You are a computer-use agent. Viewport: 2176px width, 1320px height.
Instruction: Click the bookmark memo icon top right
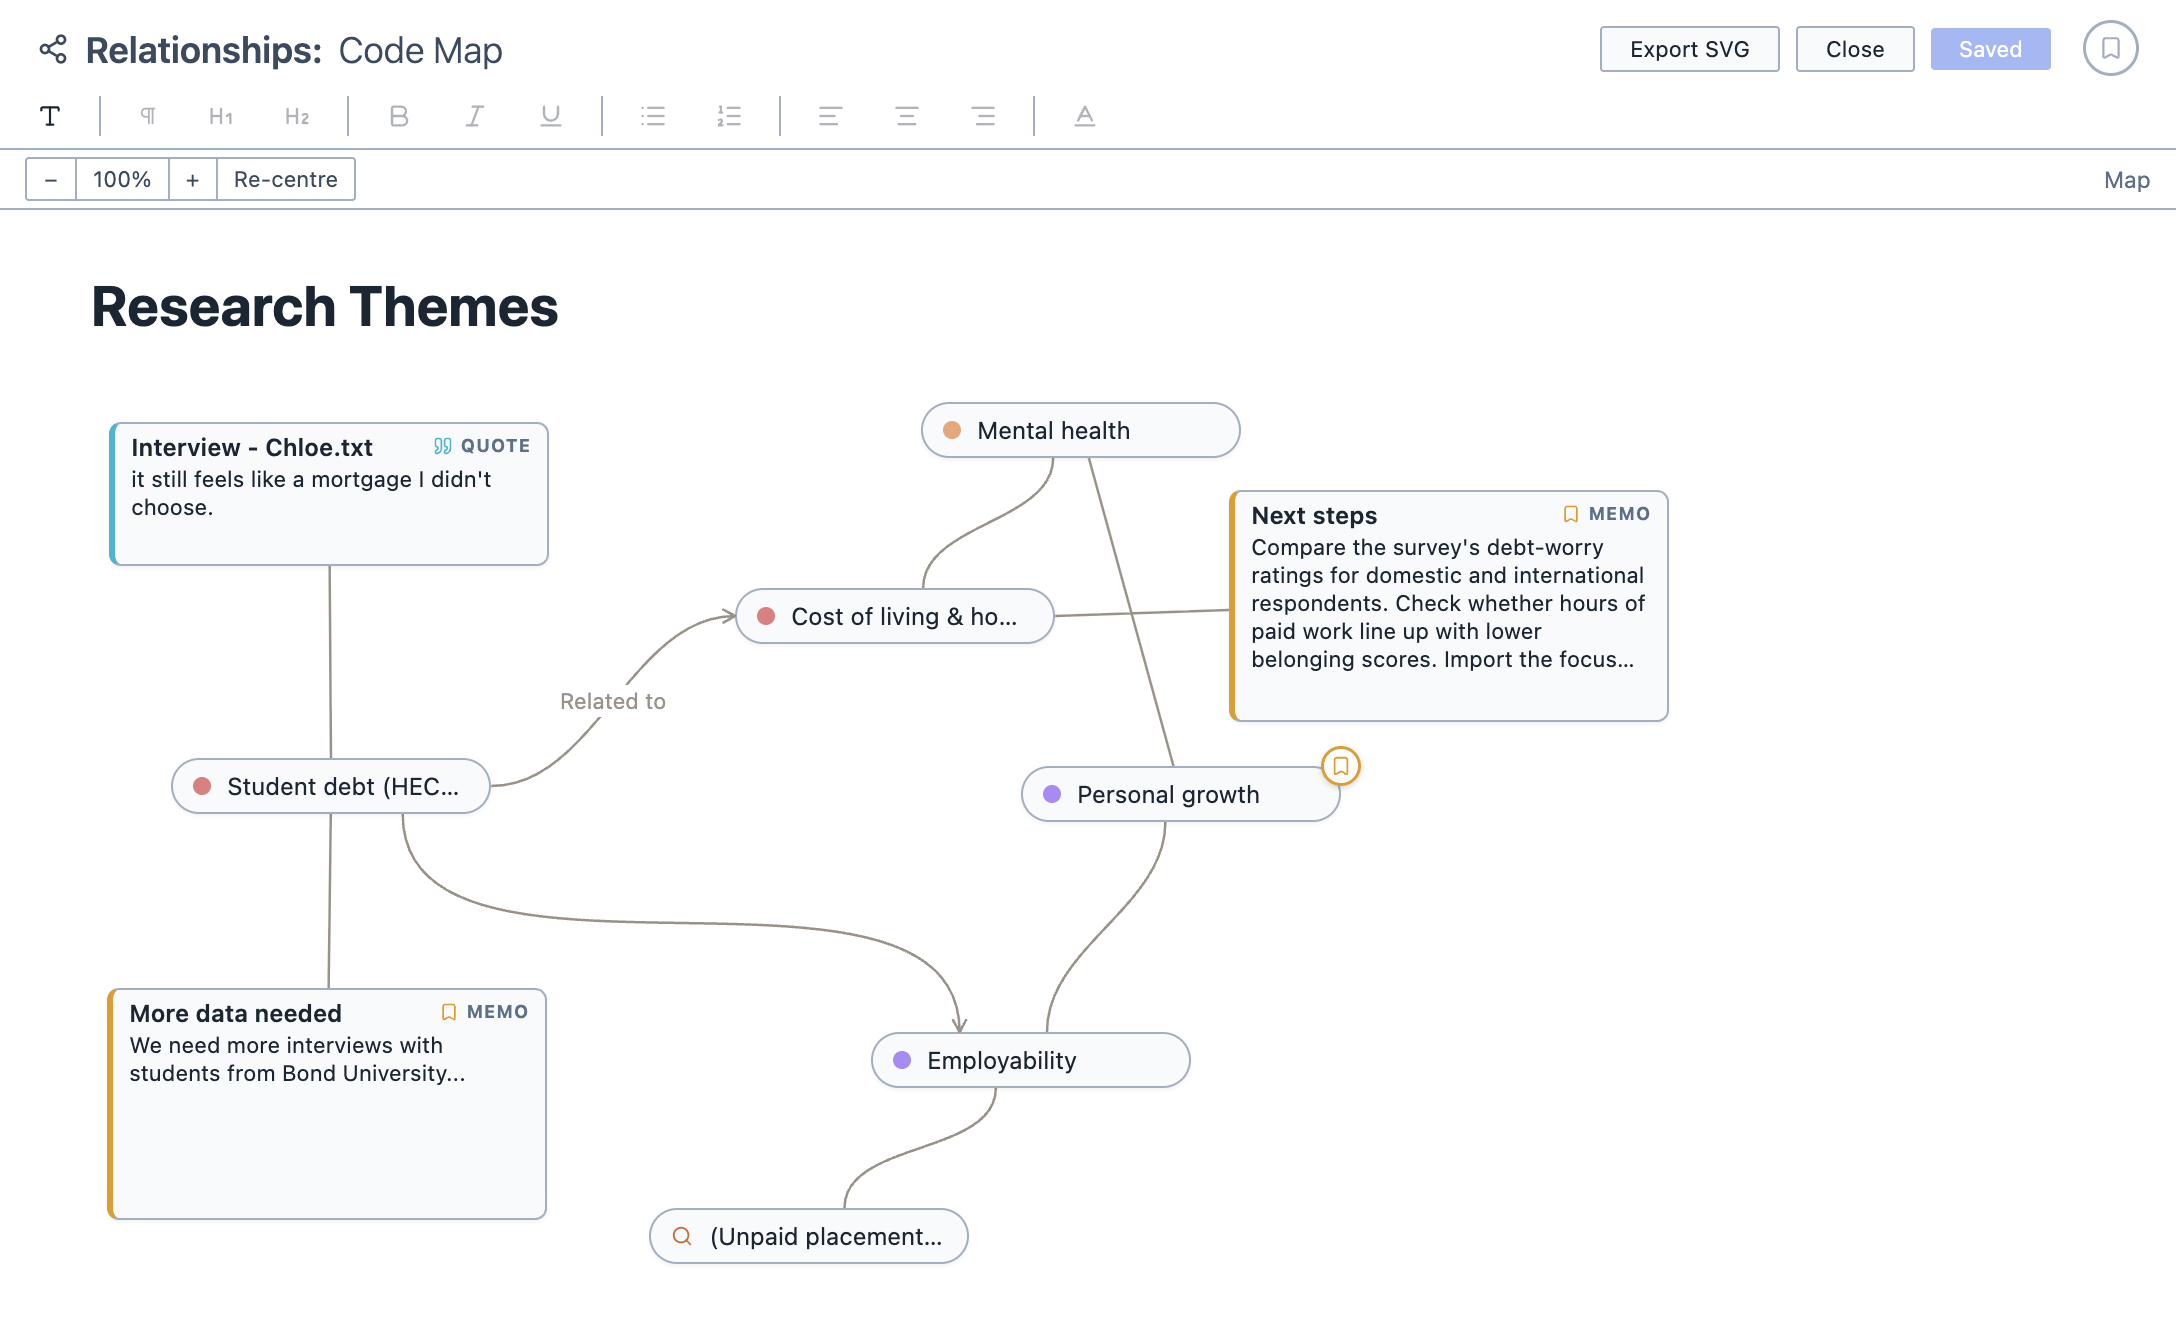[2111, 48]
